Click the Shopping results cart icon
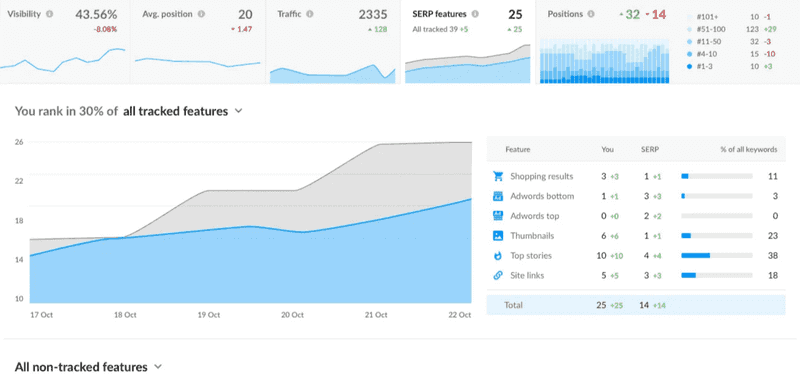 (x=498, y=177)
